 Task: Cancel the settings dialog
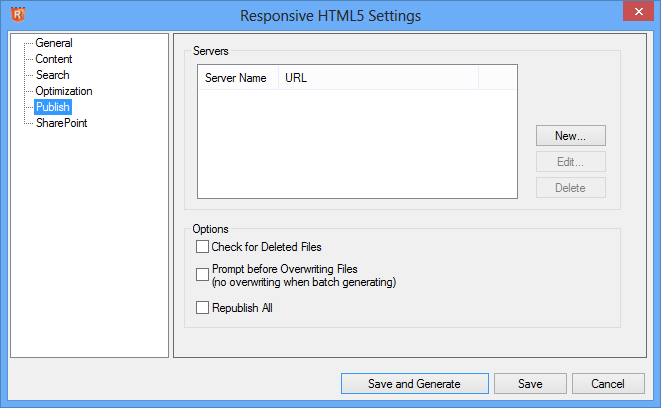point(607,384)
